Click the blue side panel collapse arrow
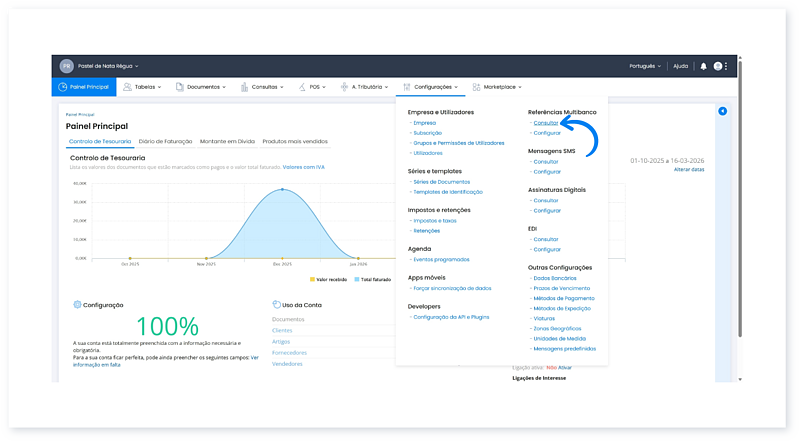This screenshot has height=442, width=800. [723, 111]
